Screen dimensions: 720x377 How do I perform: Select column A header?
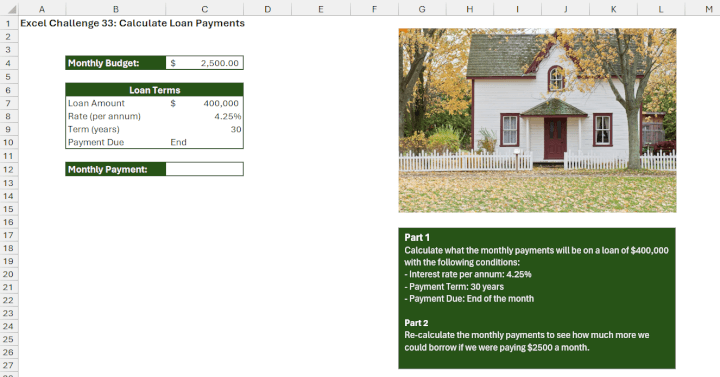tap(42, 9)
